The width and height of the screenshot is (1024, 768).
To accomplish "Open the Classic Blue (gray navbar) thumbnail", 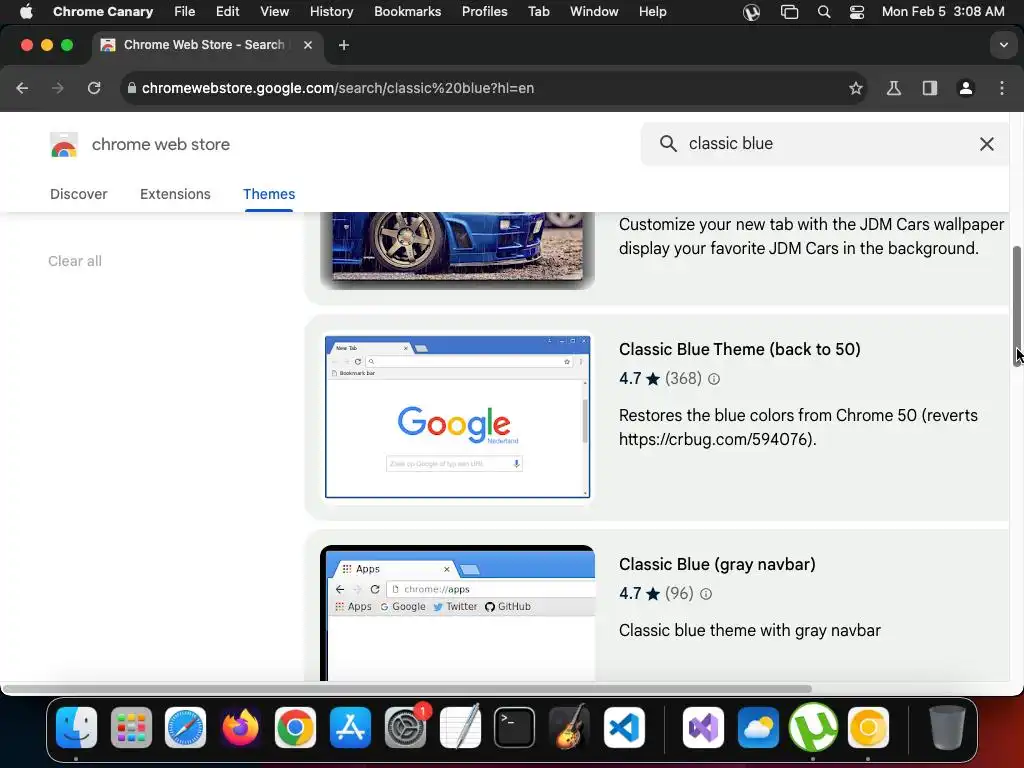I will point(457,613).
